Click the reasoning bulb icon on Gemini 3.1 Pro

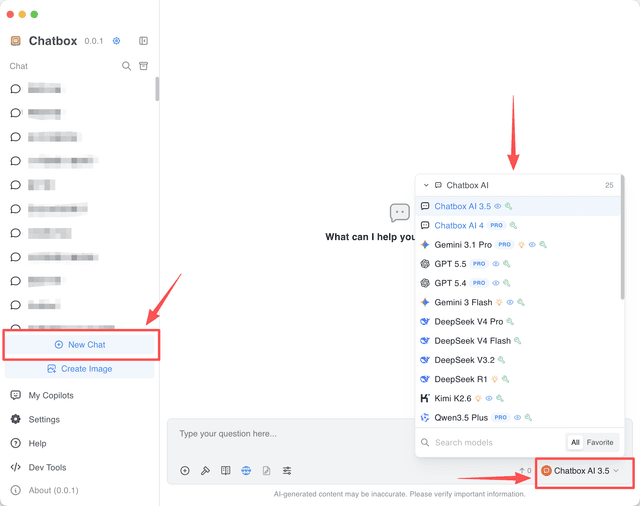click(x=521, y=245)
